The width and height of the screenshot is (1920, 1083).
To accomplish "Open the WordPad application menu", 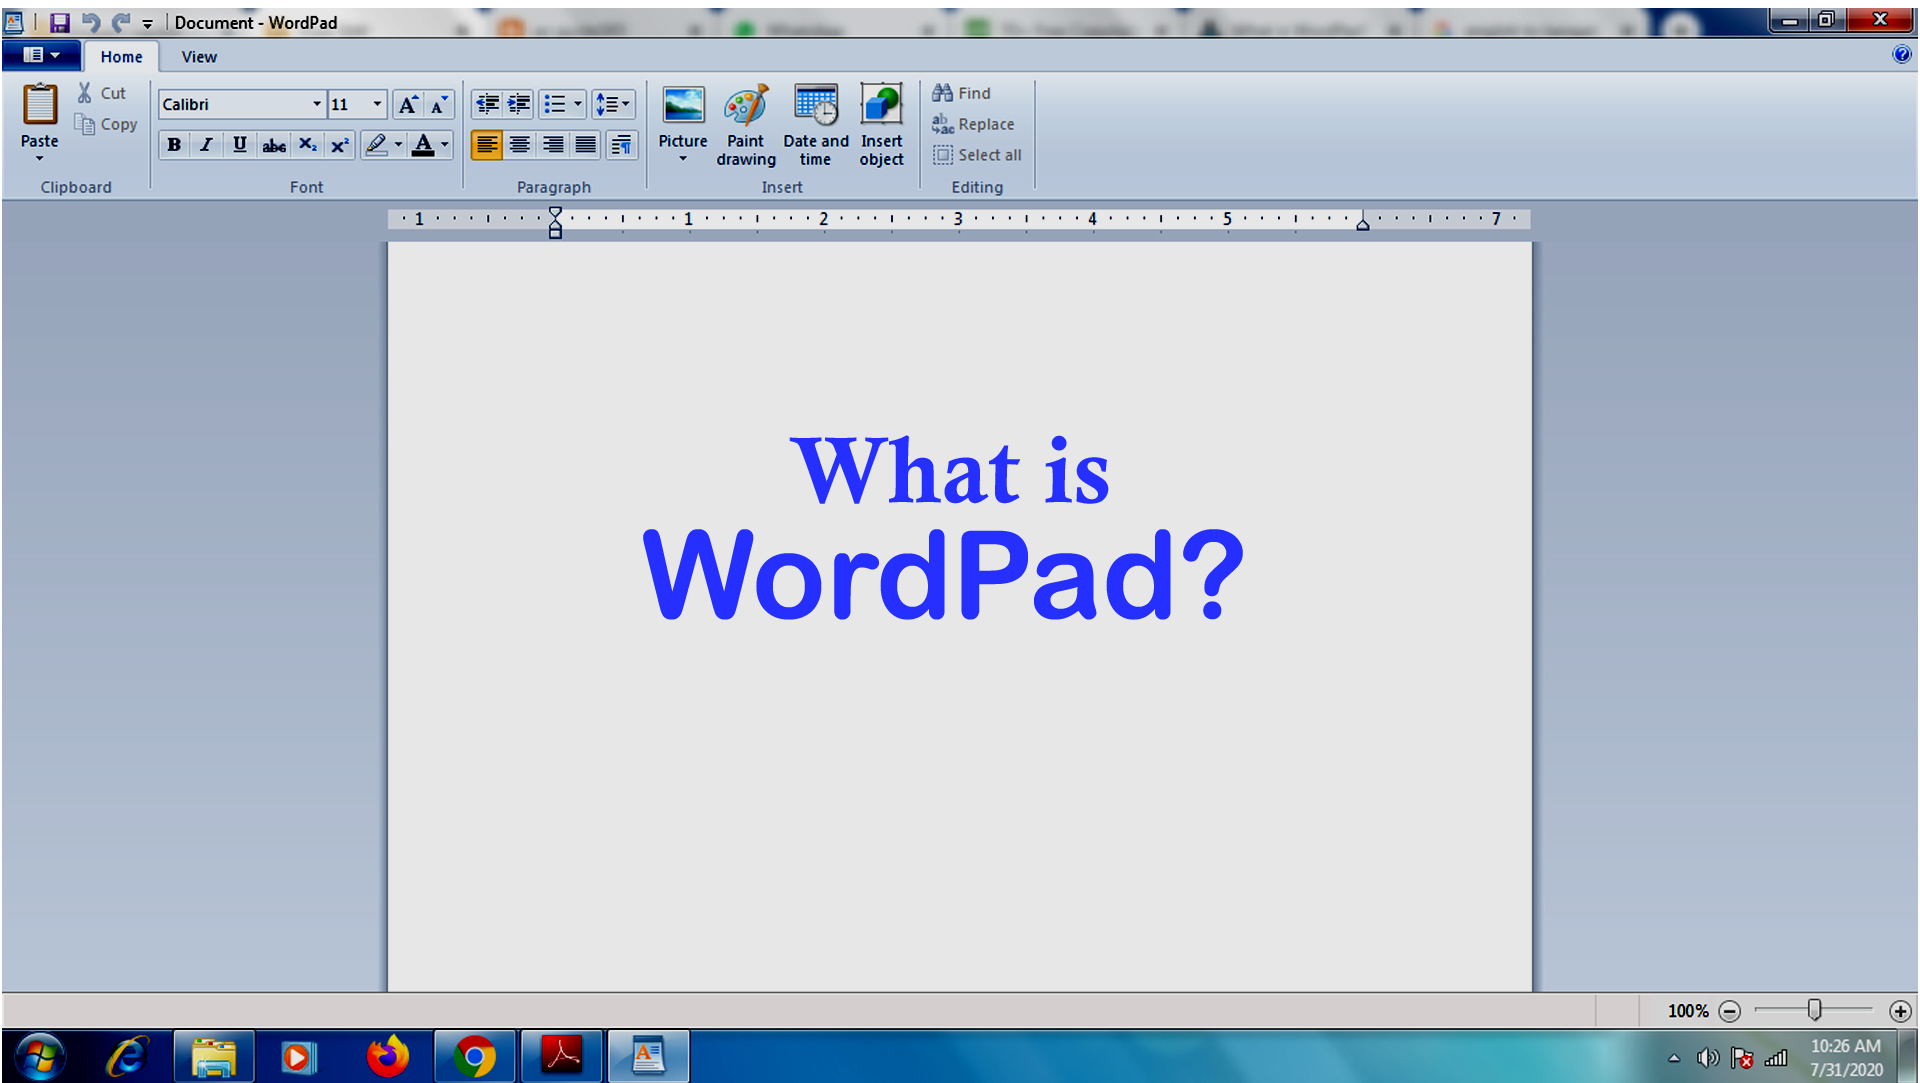I will tap(41, 55).
